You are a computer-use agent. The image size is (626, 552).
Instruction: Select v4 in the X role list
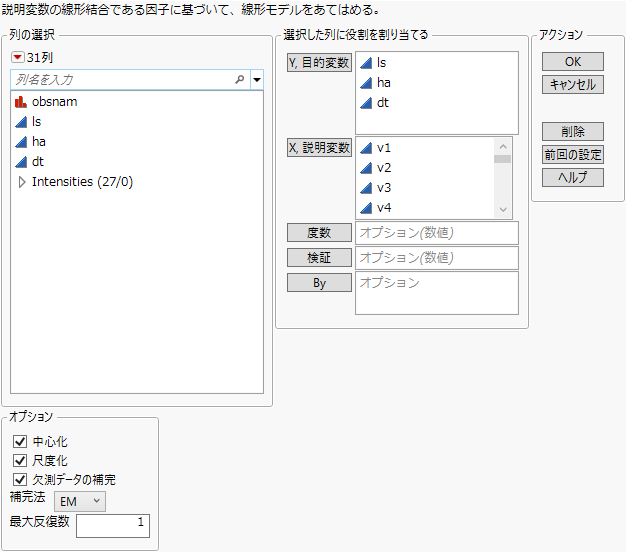(x=384, y=208)
